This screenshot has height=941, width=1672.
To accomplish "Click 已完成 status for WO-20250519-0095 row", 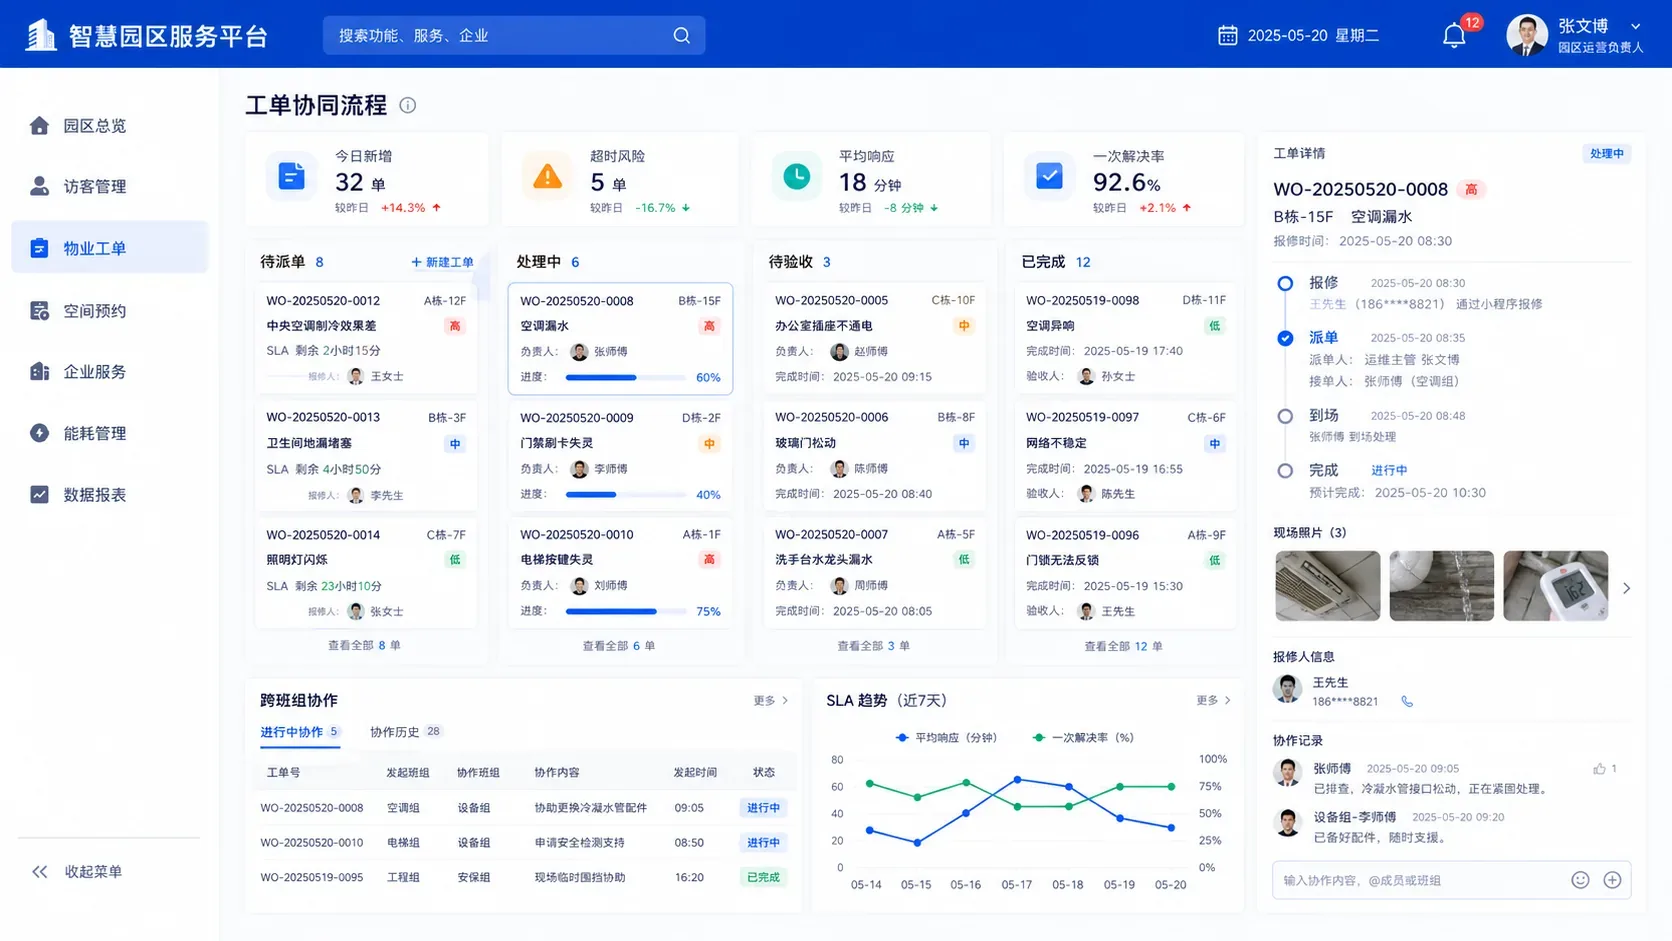I will pyautogui.click(x=763, y=878).
